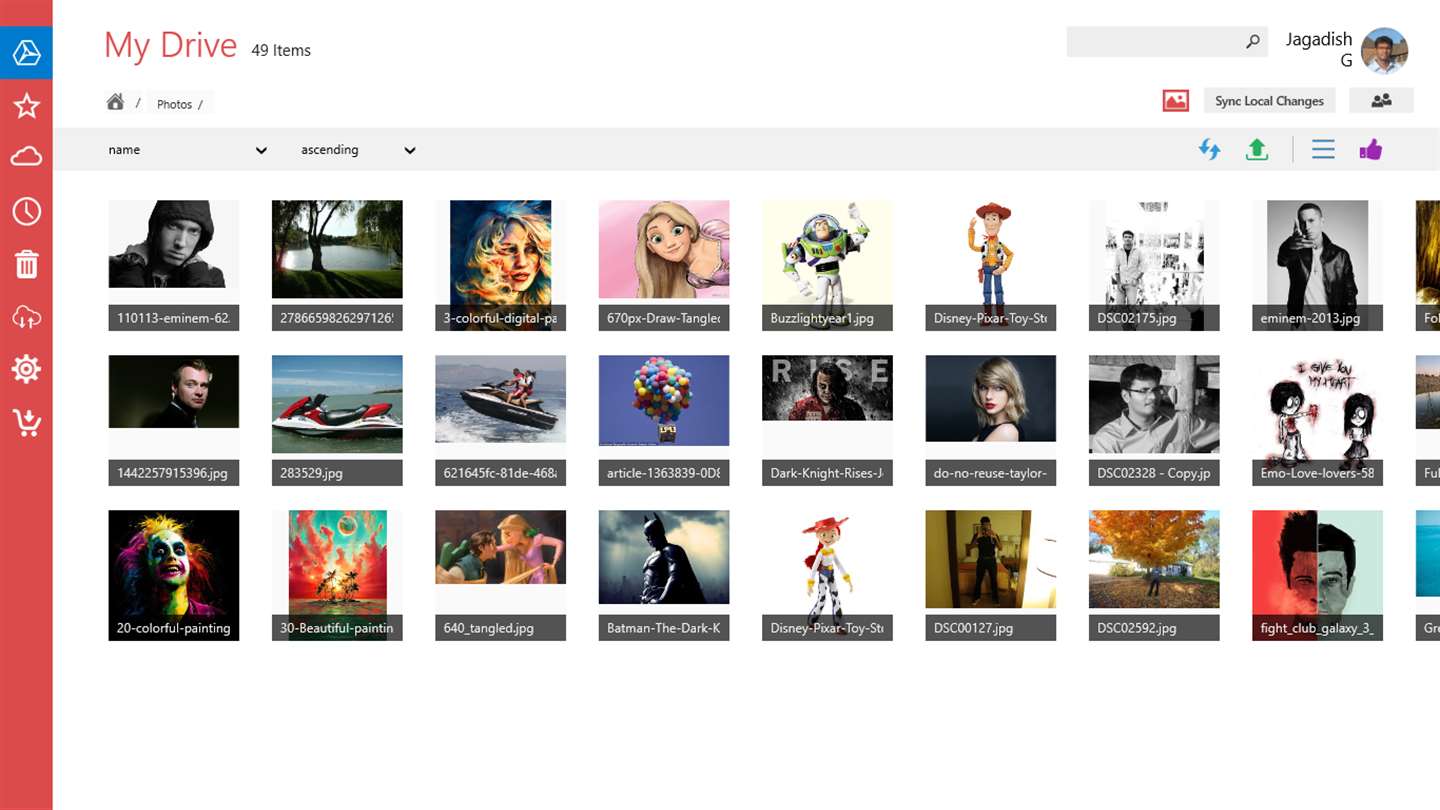Click the My Drive title
Screen dimensions: 1440x810
[x=170, y=46]
